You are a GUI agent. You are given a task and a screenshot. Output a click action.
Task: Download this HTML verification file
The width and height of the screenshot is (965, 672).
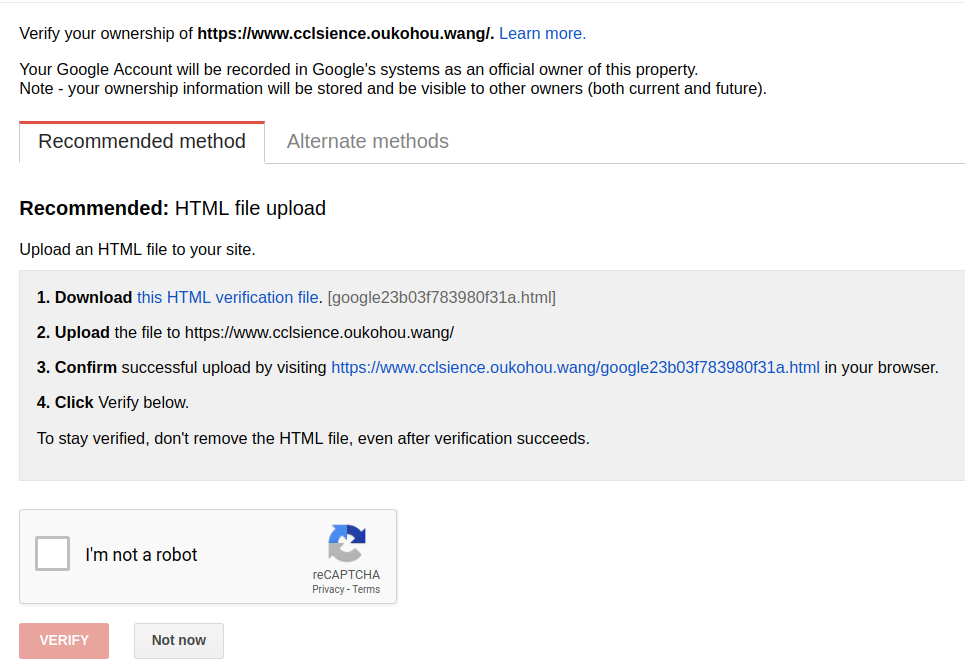(x=228, y=297)
